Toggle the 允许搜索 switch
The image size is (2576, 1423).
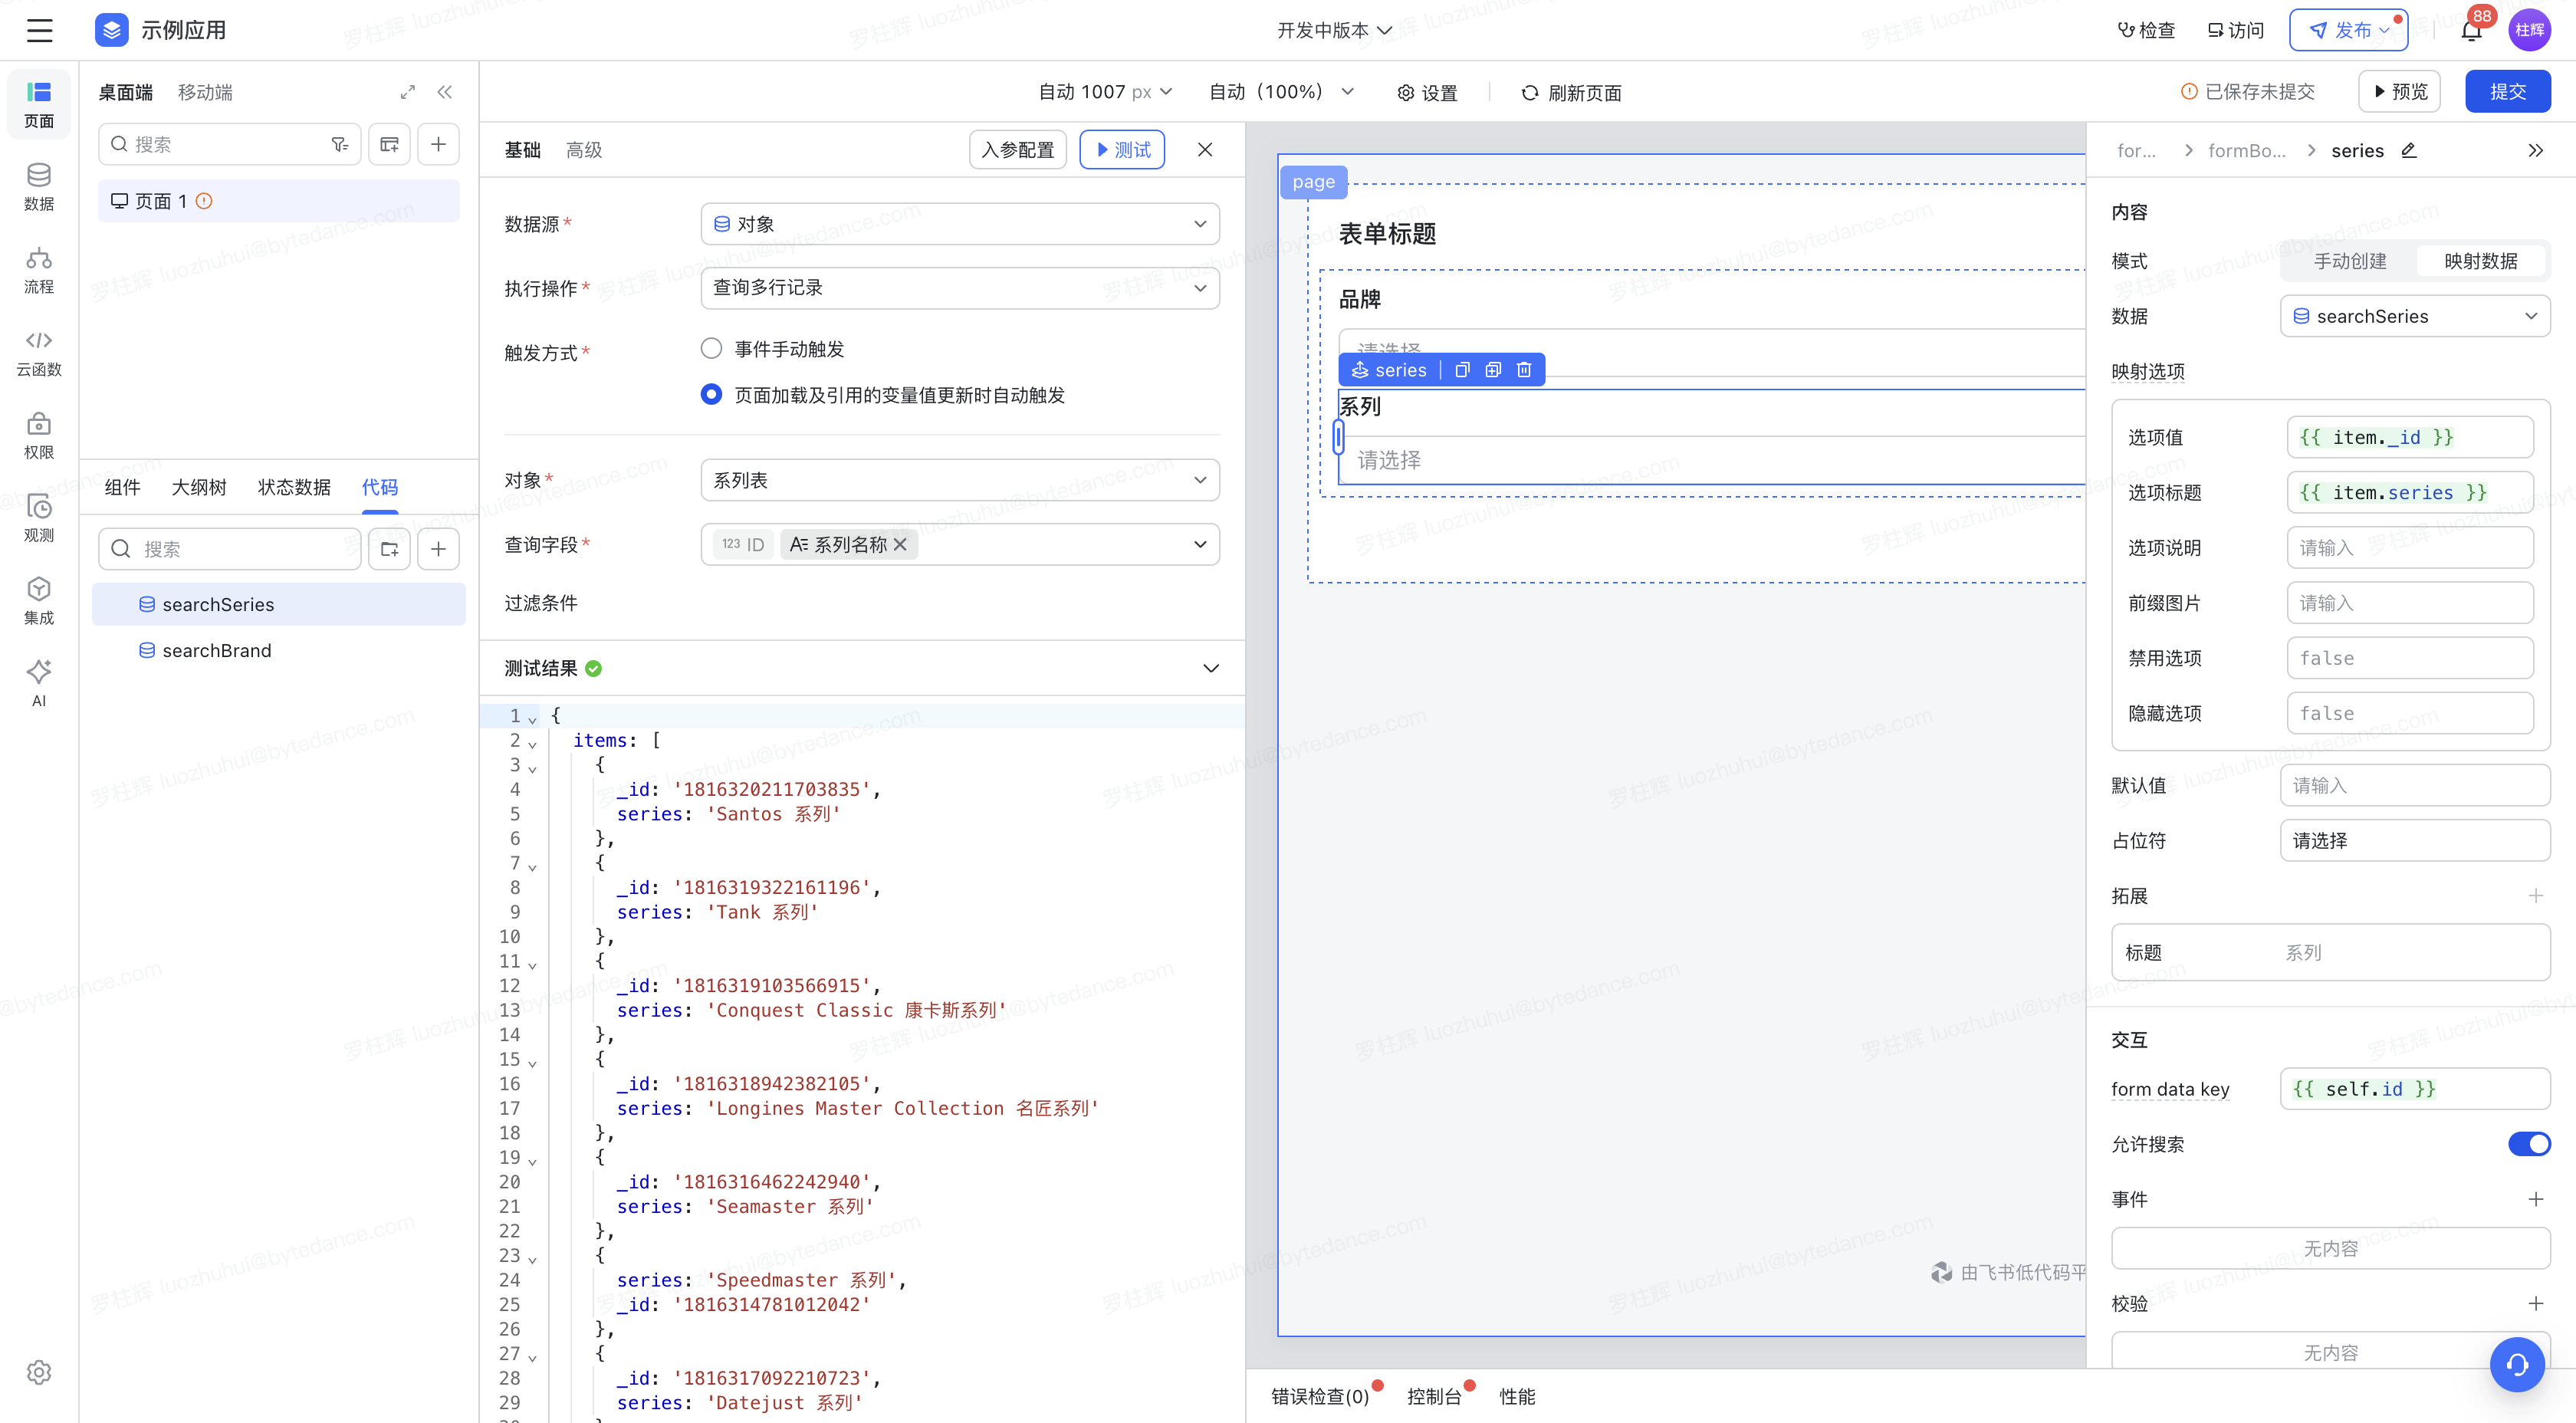tap(2529, 1144)
